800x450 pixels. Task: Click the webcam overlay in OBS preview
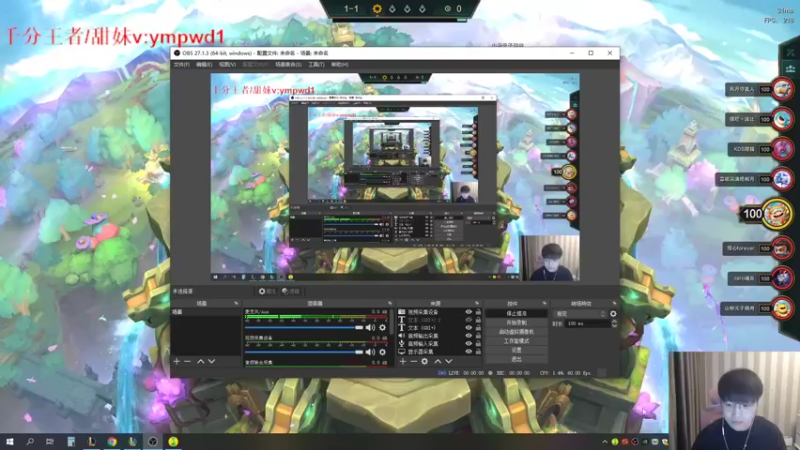click(x=550, y=258)
